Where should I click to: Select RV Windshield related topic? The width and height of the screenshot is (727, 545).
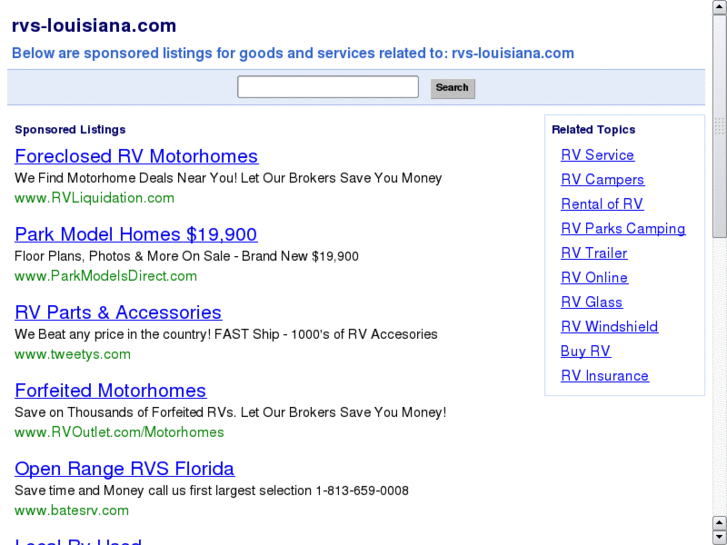point(609,327)
